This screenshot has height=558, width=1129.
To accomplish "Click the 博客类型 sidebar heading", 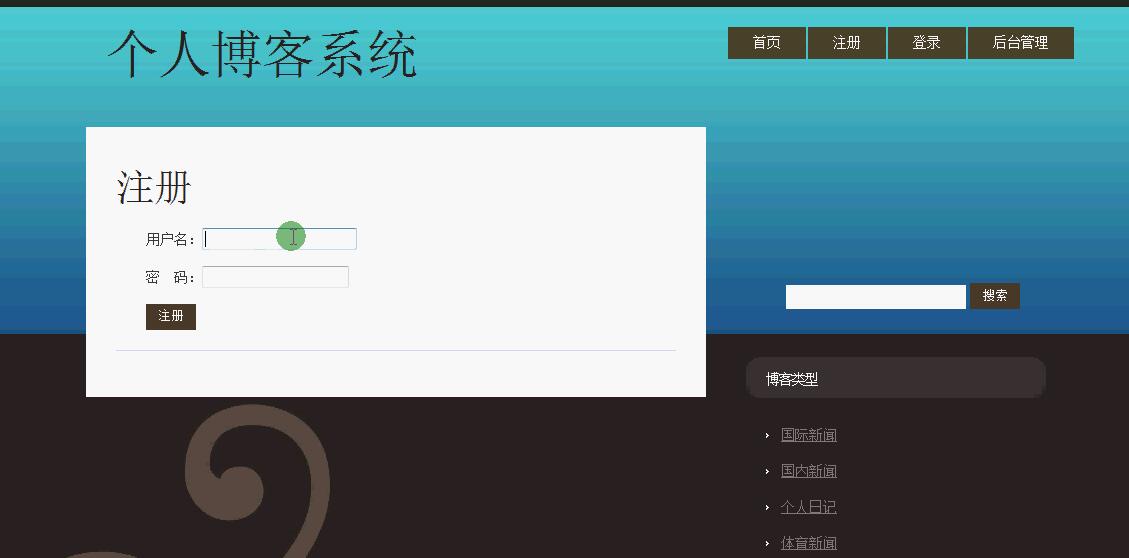I will 792,379.
